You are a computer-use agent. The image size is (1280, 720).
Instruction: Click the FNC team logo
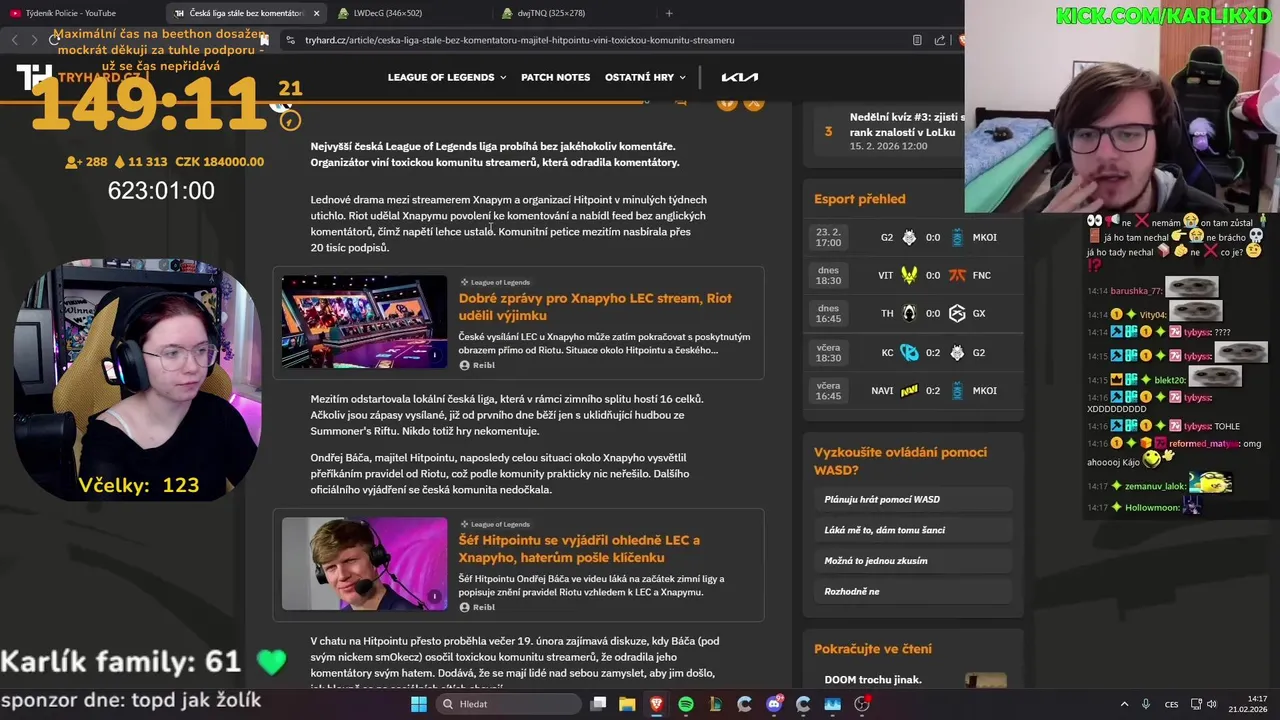[957, 275]
